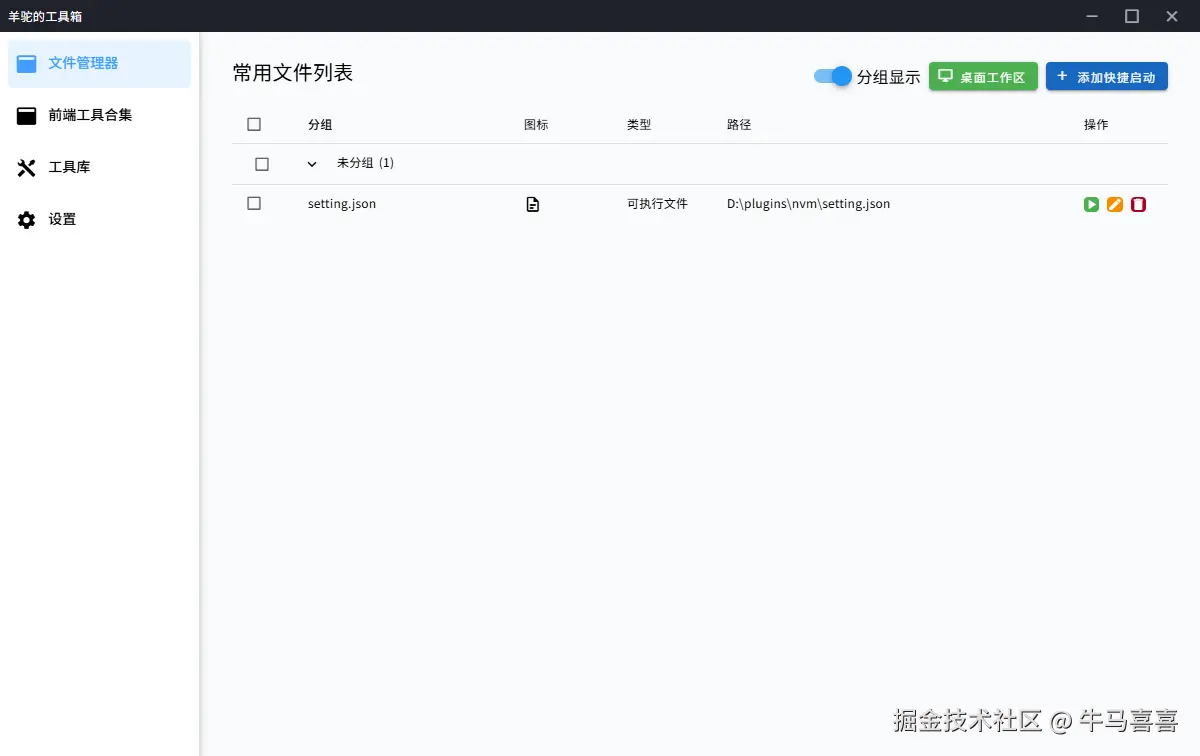Click the 桌面工作区 green button
Viewport: 1200px width, 756px height.
983,75
